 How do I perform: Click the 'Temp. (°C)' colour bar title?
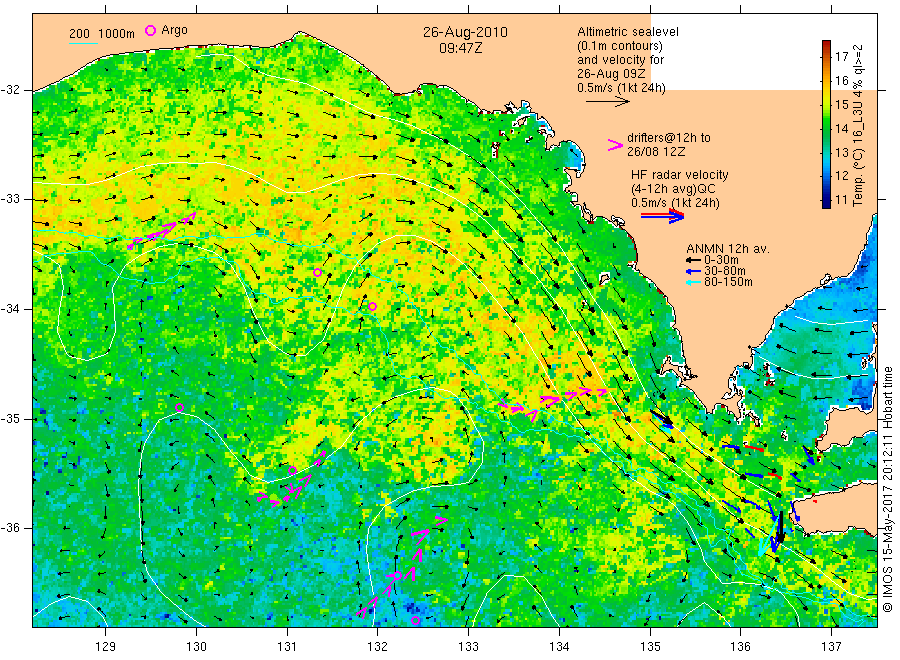(858, 125)
